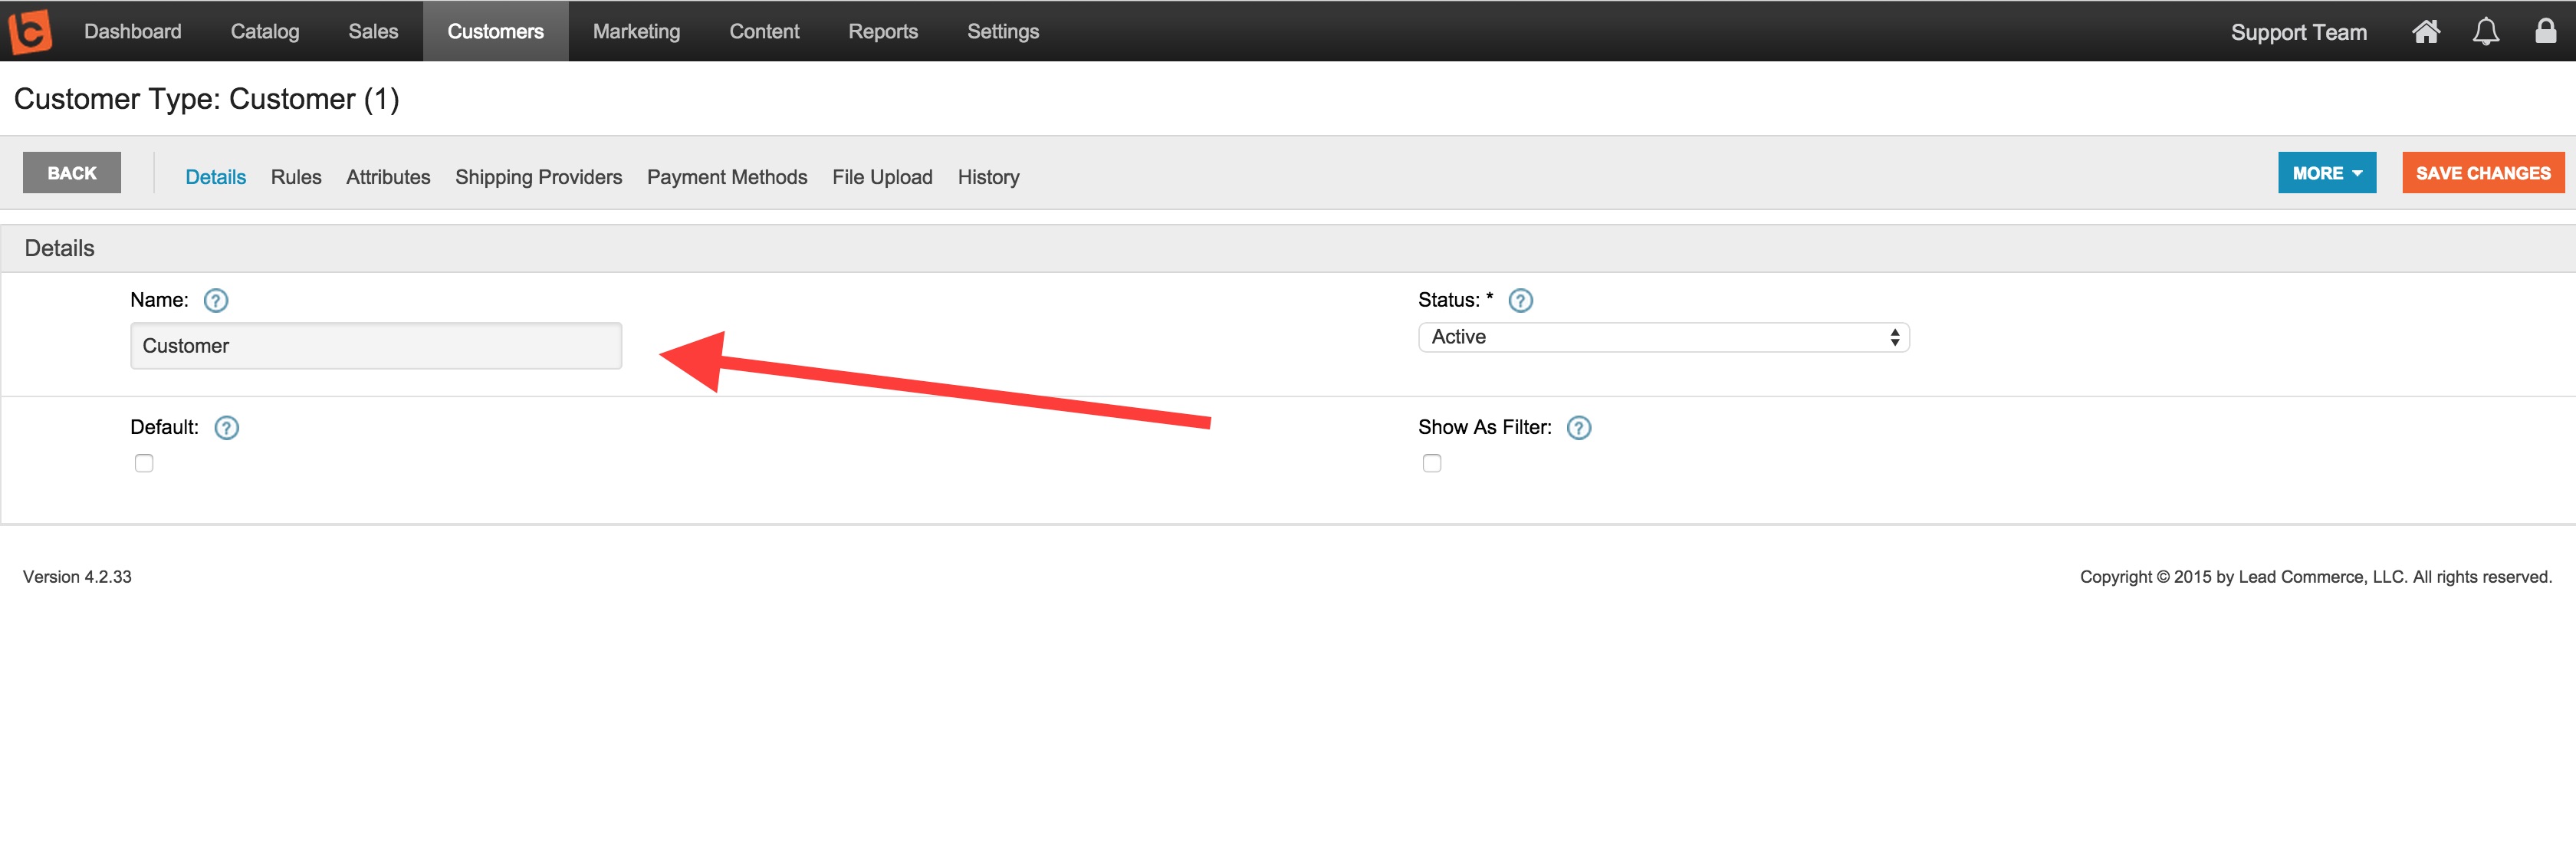The width and height of the screenshot is (2576, 845).
Task: Switch to the Rules tab
Action: click(296, 177)
